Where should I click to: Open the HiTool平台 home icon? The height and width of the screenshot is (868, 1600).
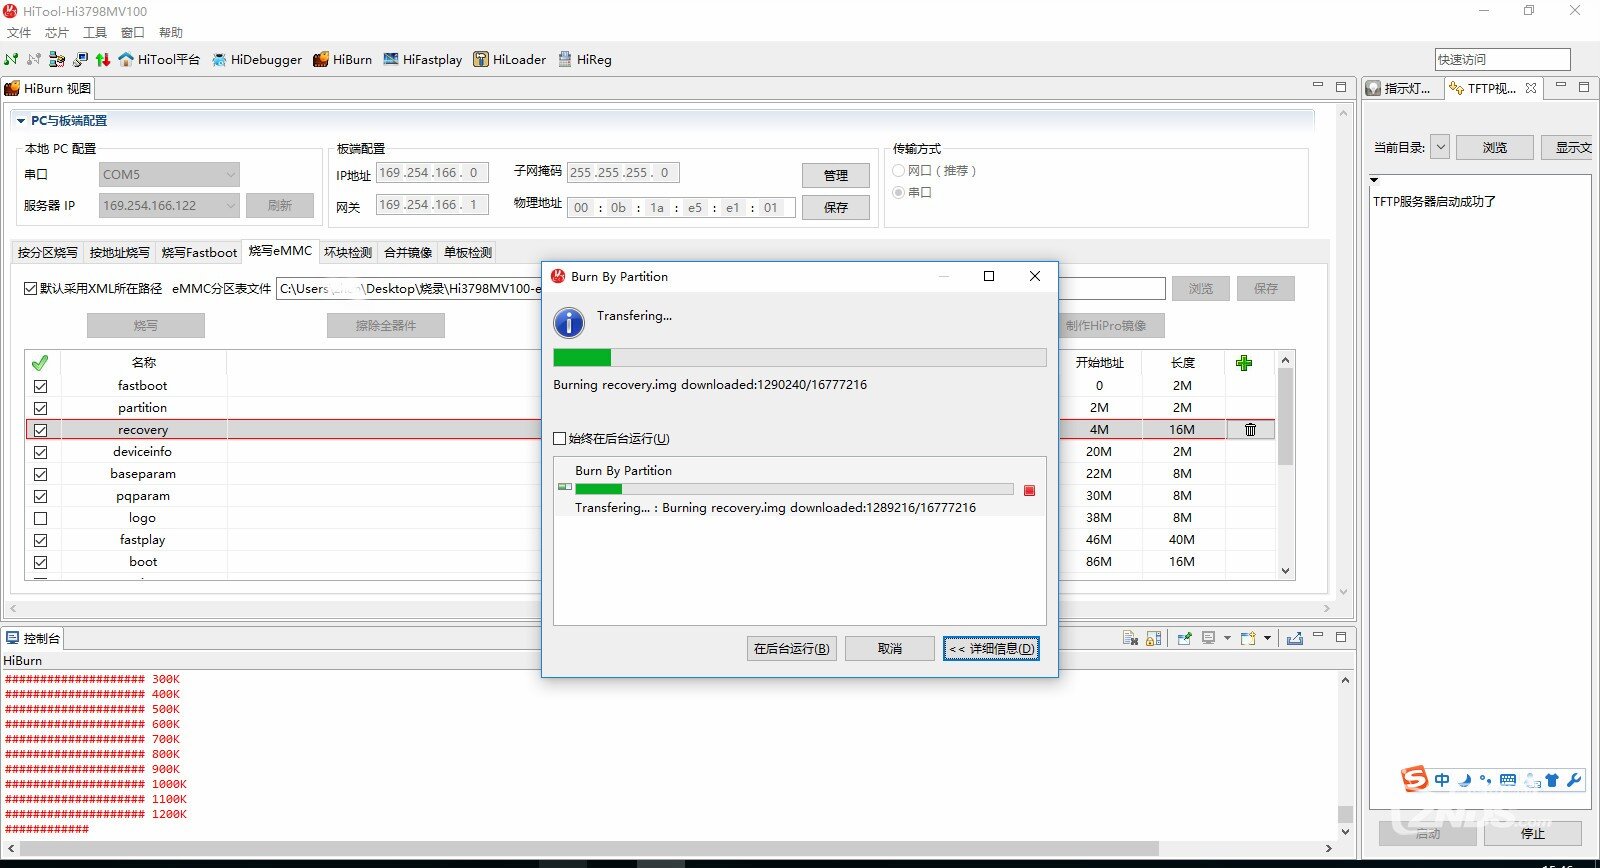[159, 59]
